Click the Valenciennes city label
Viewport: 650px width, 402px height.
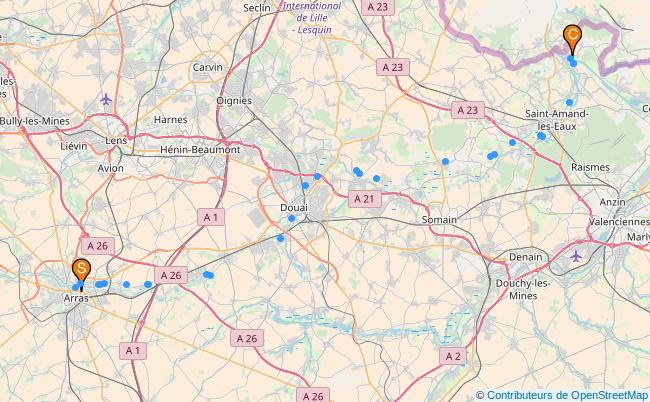pos(619,222)
